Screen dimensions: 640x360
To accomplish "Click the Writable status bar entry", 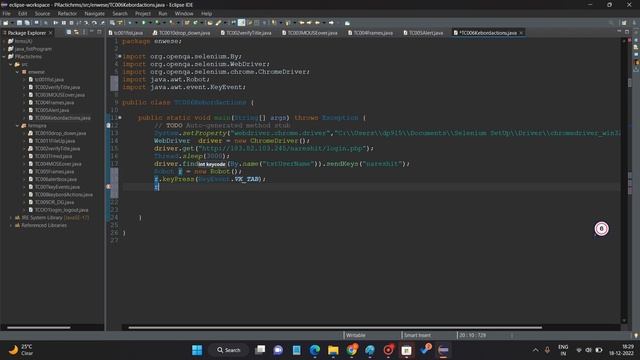I will 356,335.
